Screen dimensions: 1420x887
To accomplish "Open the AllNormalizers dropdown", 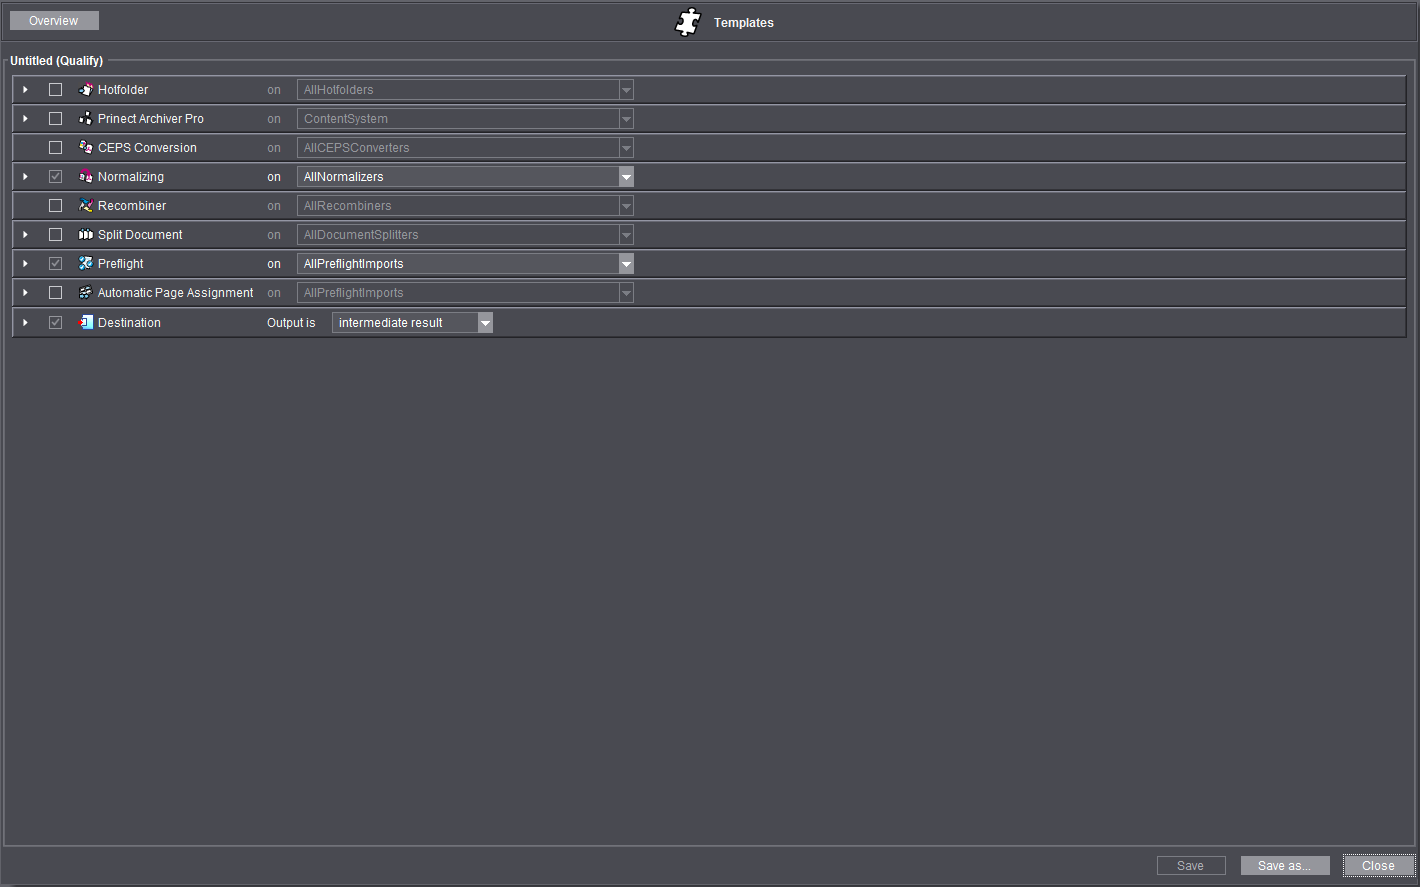I will (x=465, y=177).
